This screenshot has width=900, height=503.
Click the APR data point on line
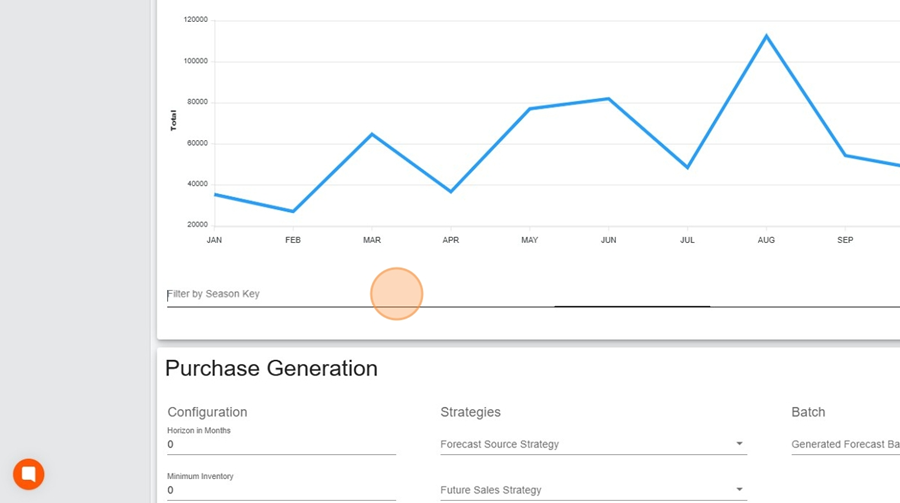coord(451,191)
